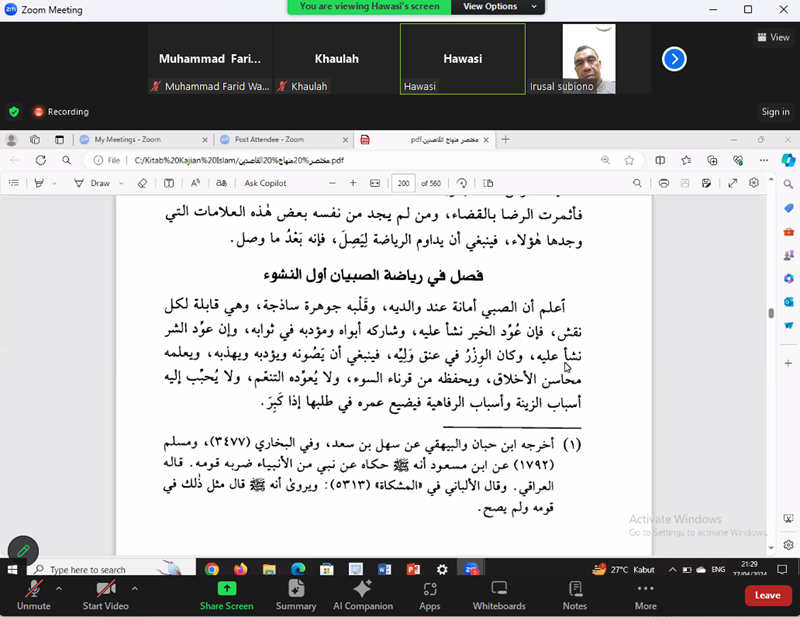The image size is (800, 617).
Task: Open Zoom Apps
Action: point(430,595)
